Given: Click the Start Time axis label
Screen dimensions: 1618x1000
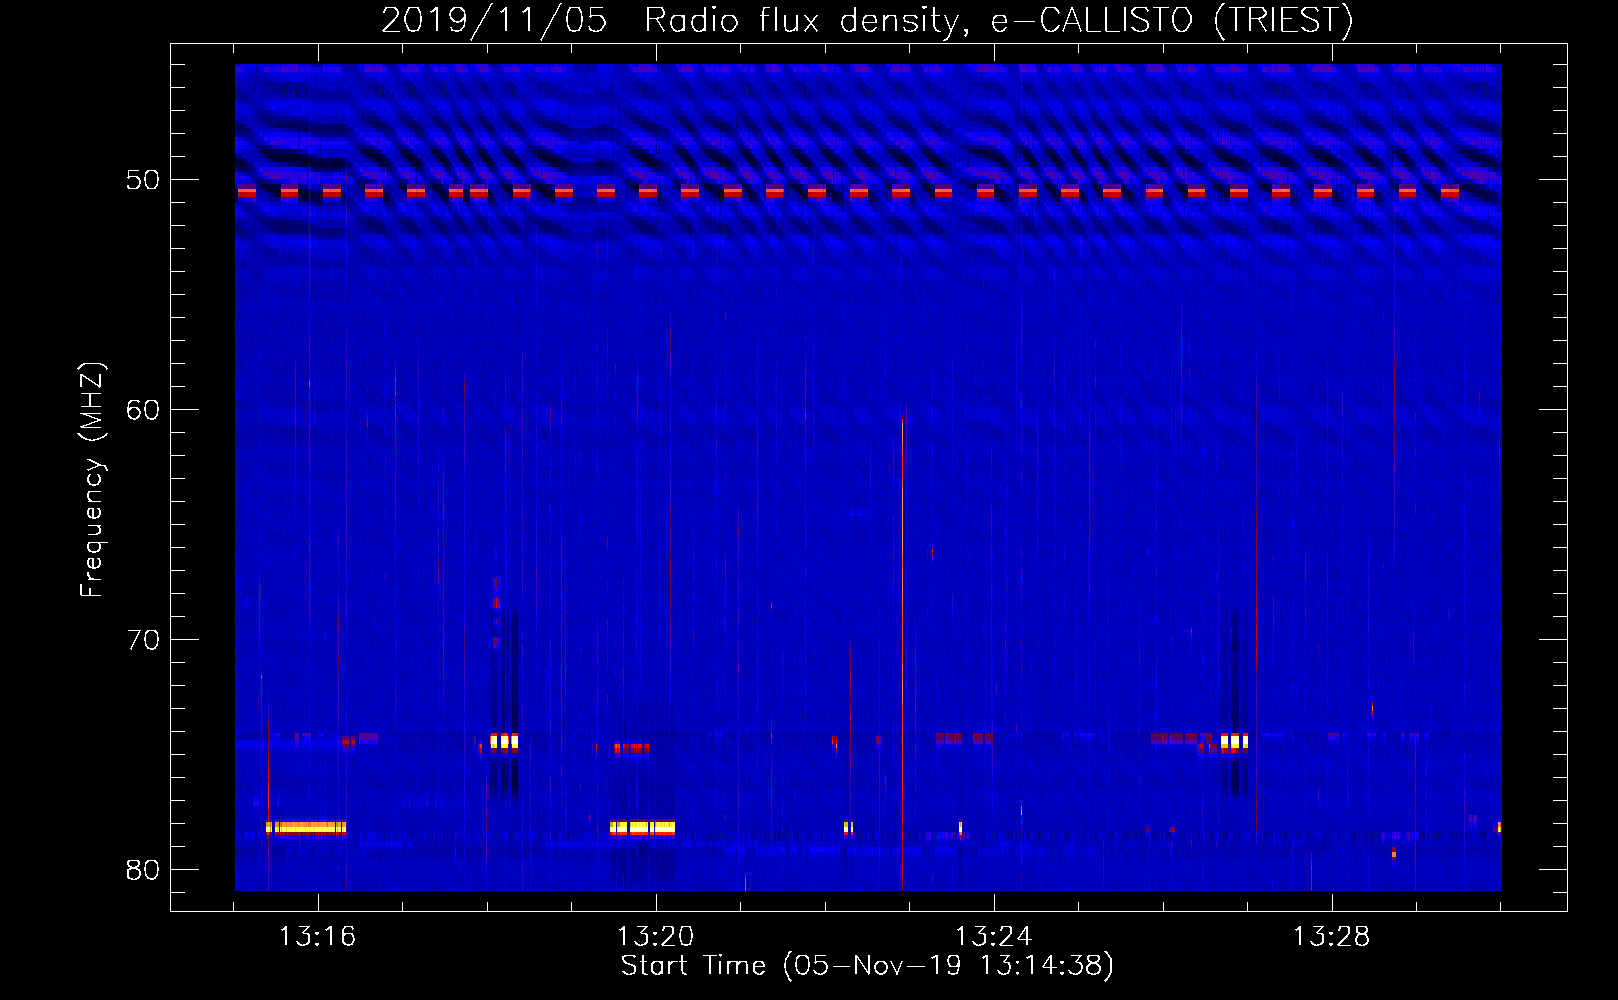Looking at the screenshot, I should pos(867,966).
